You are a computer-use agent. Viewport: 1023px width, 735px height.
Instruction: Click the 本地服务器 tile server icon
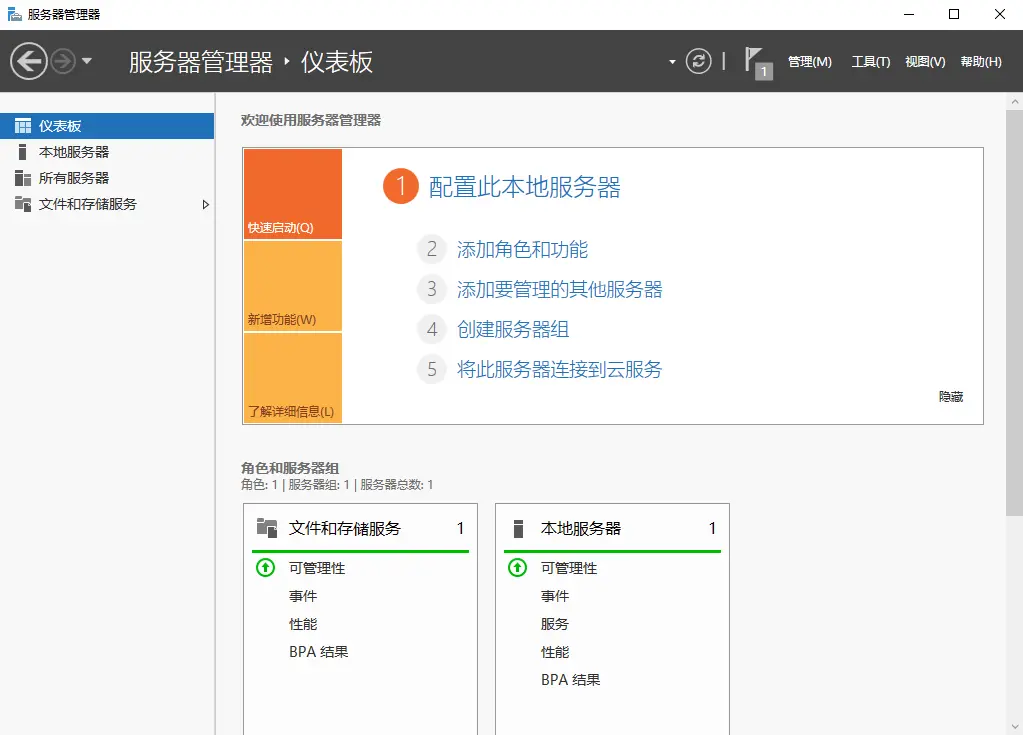coord(519,528)
